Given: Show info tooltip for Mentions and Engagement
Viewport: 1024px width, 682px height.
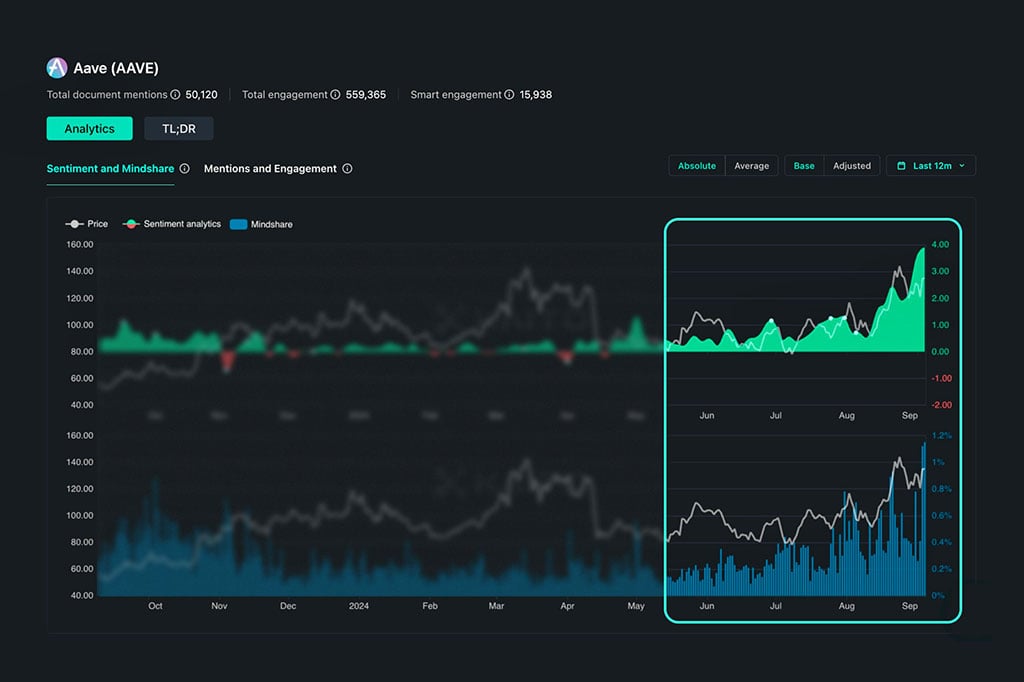Looking at the screenshot, I should click(x=347, y=169).
